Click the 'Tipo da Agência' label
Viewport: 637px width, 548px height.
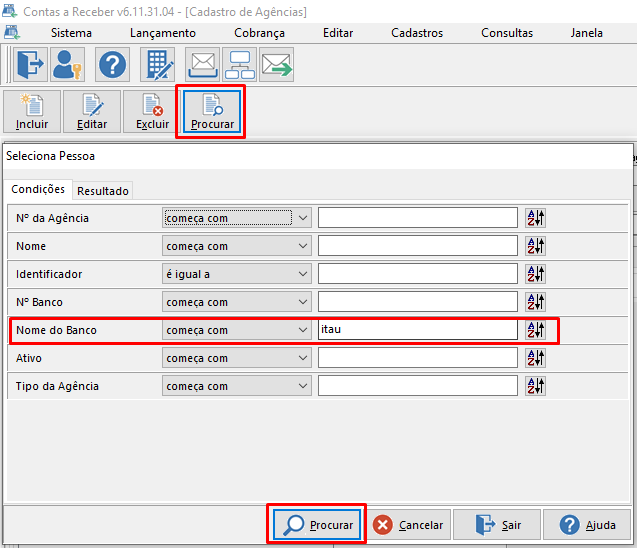point(57,386)
